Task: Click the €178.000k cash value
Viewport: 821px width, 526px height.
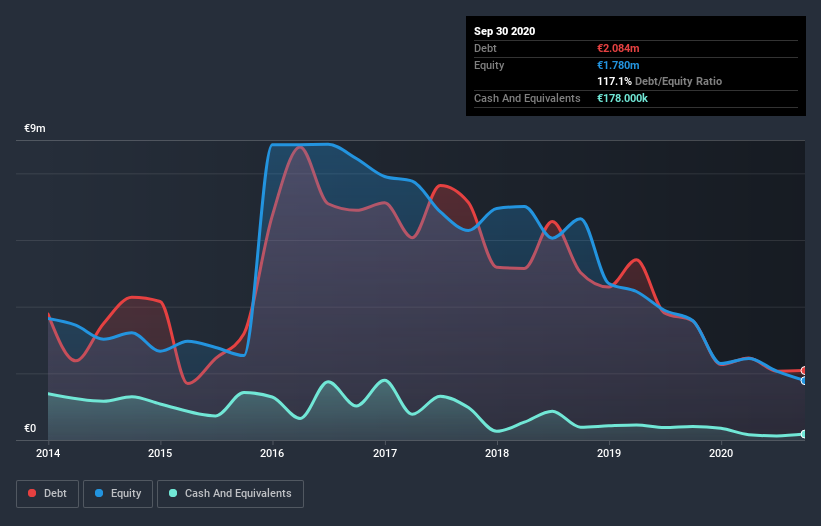Action: [x=623, y=98]
